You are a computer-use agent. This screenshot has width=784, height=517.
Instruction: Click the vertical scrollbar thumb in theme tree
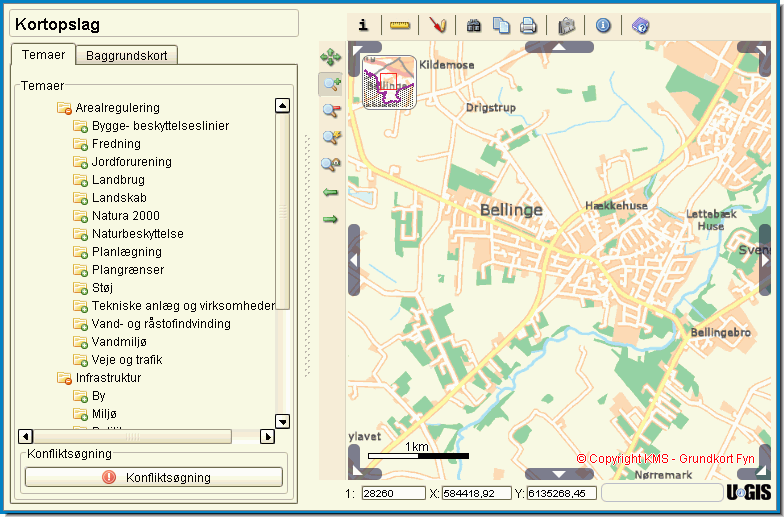282,212
